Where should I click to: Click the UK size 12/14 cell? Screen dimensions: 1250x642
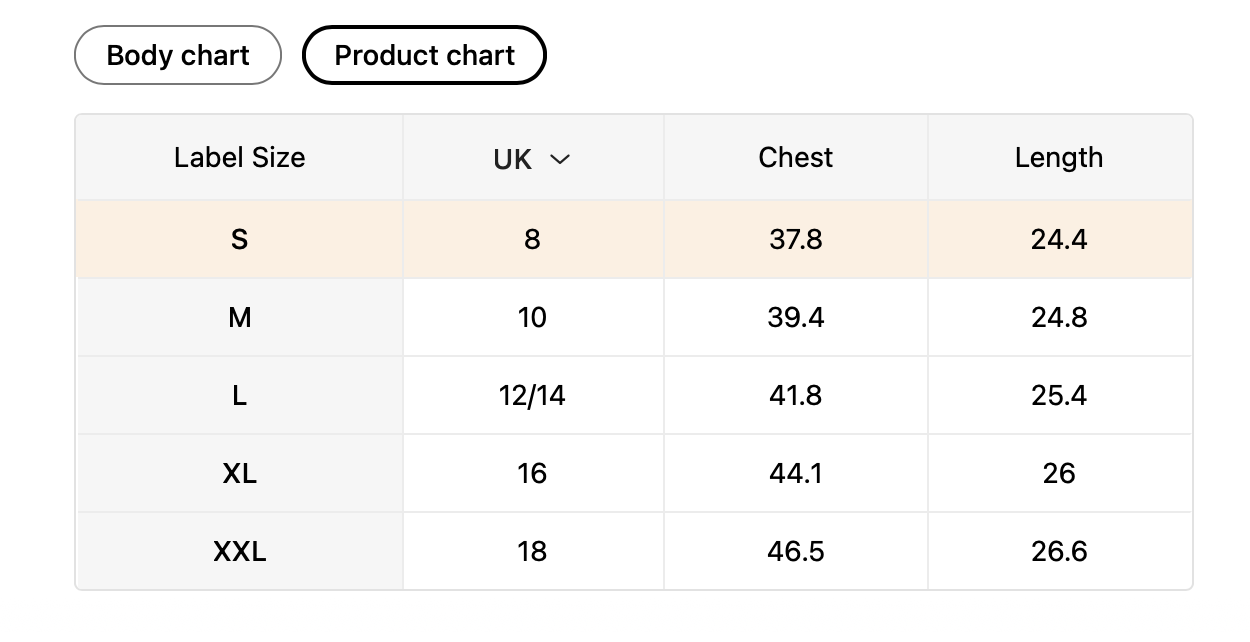click(532, 395)
